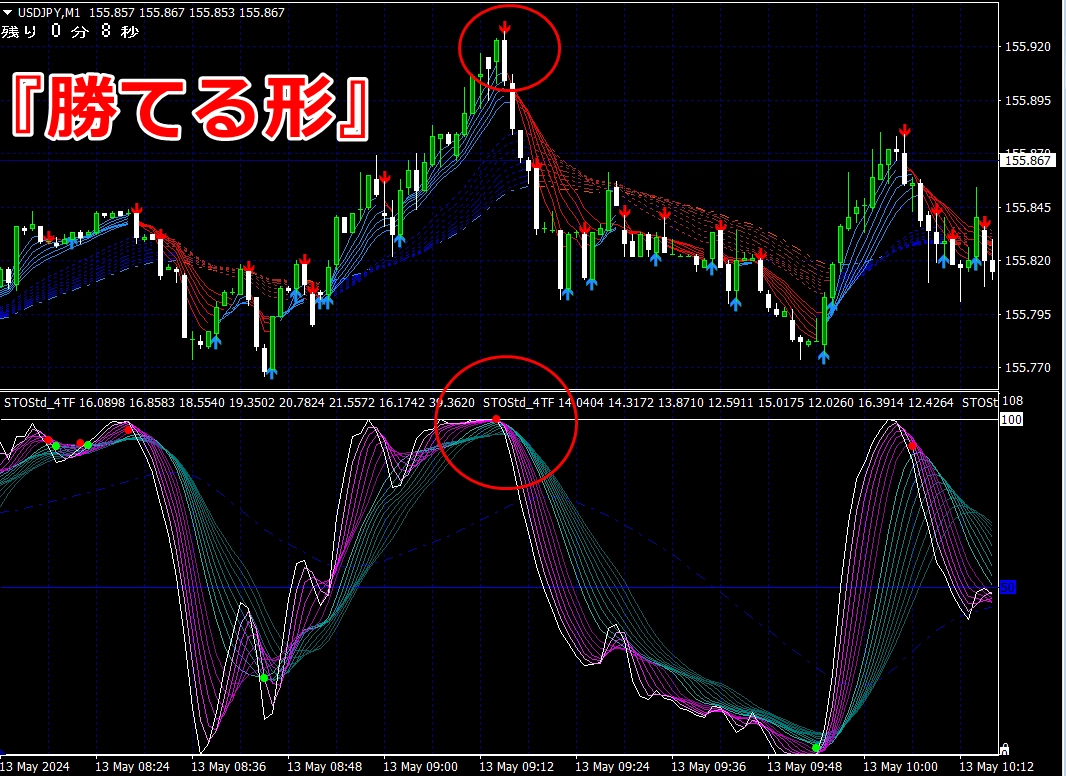1066x776 pixels.
Task: Click the 155.770 price axis label
Action: point(1027,368)
